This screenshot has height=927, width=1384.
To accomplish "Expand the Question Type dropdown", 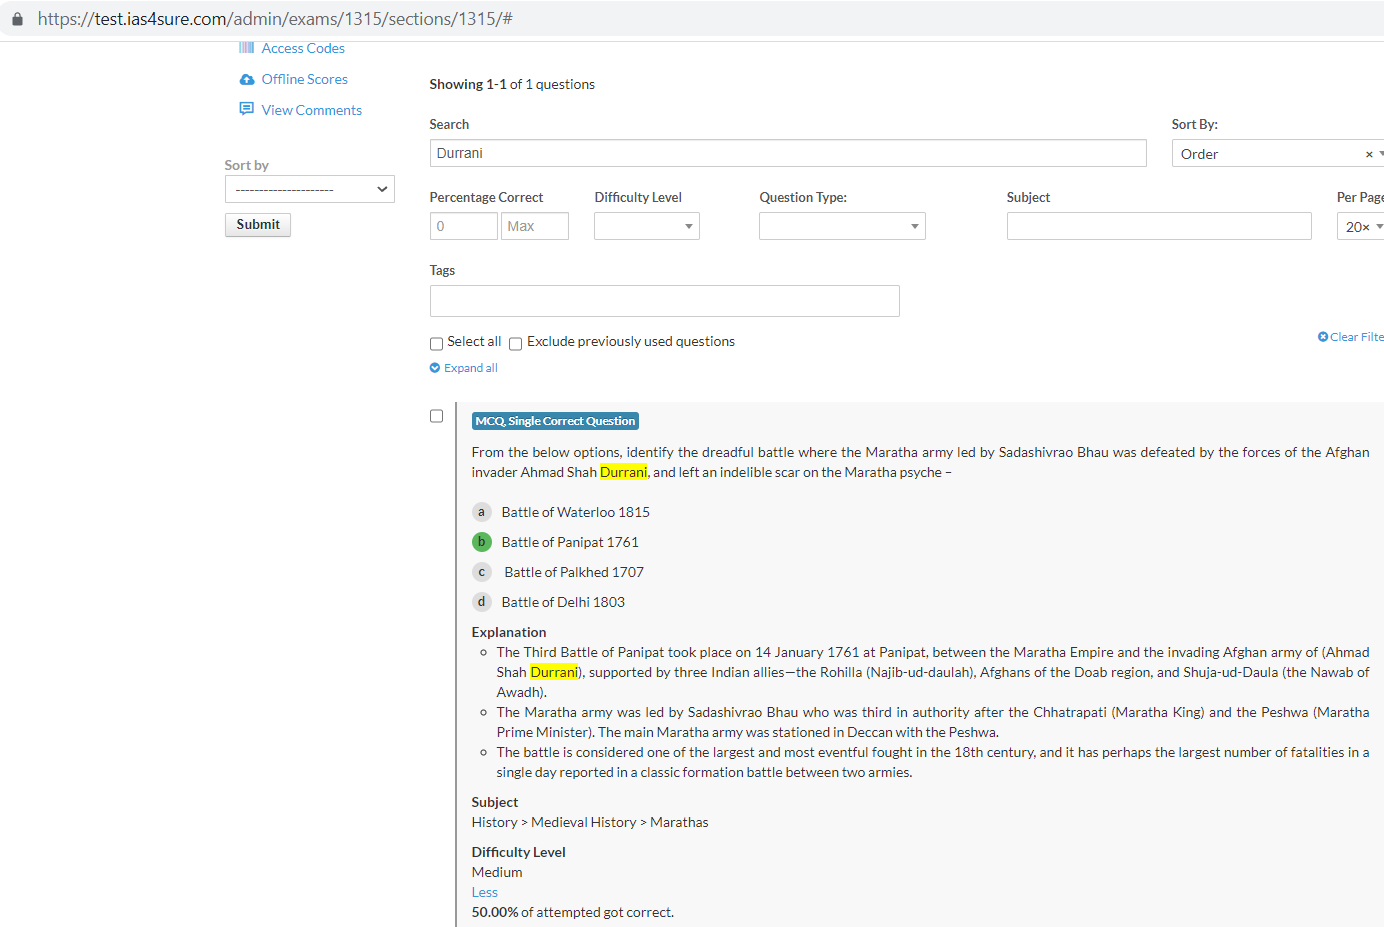I will point(842,226).
